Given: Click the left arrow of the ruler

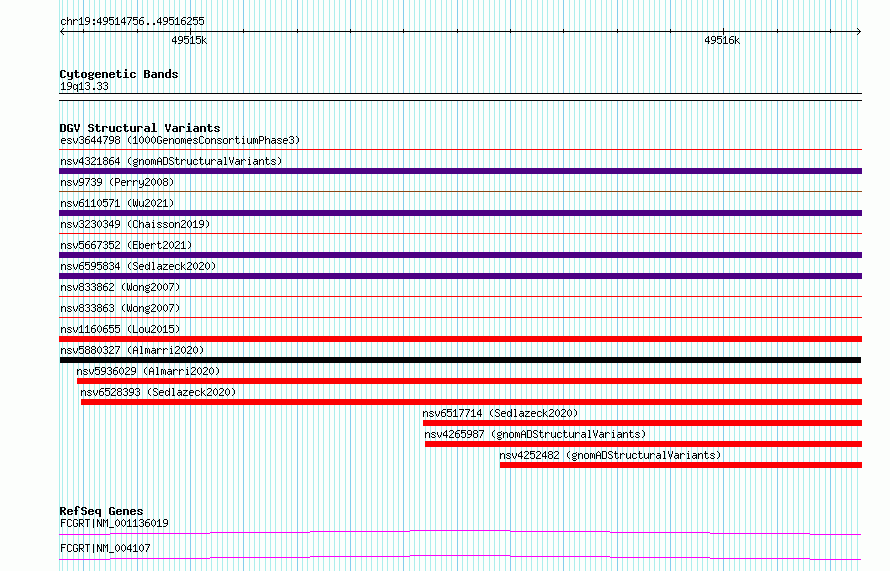Looking at the screenshot, I should coord(62,32).
